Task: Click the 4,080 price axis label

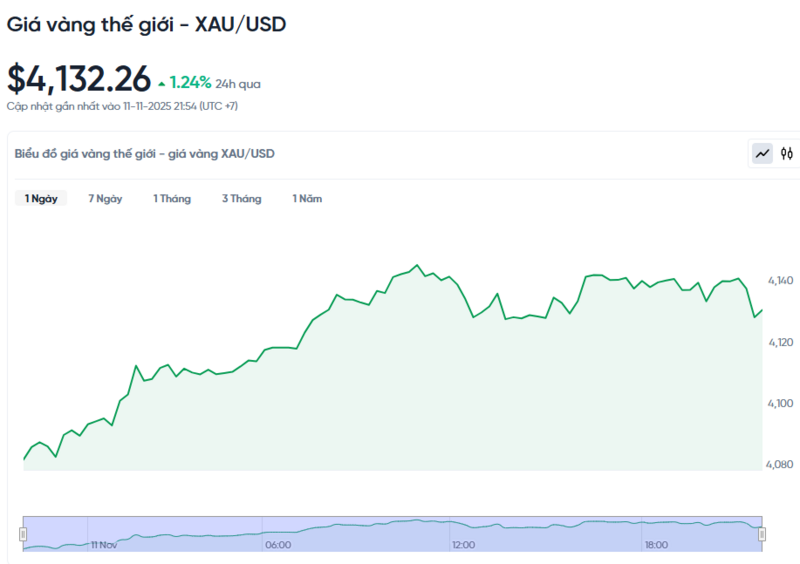Action: click(781, 464)
